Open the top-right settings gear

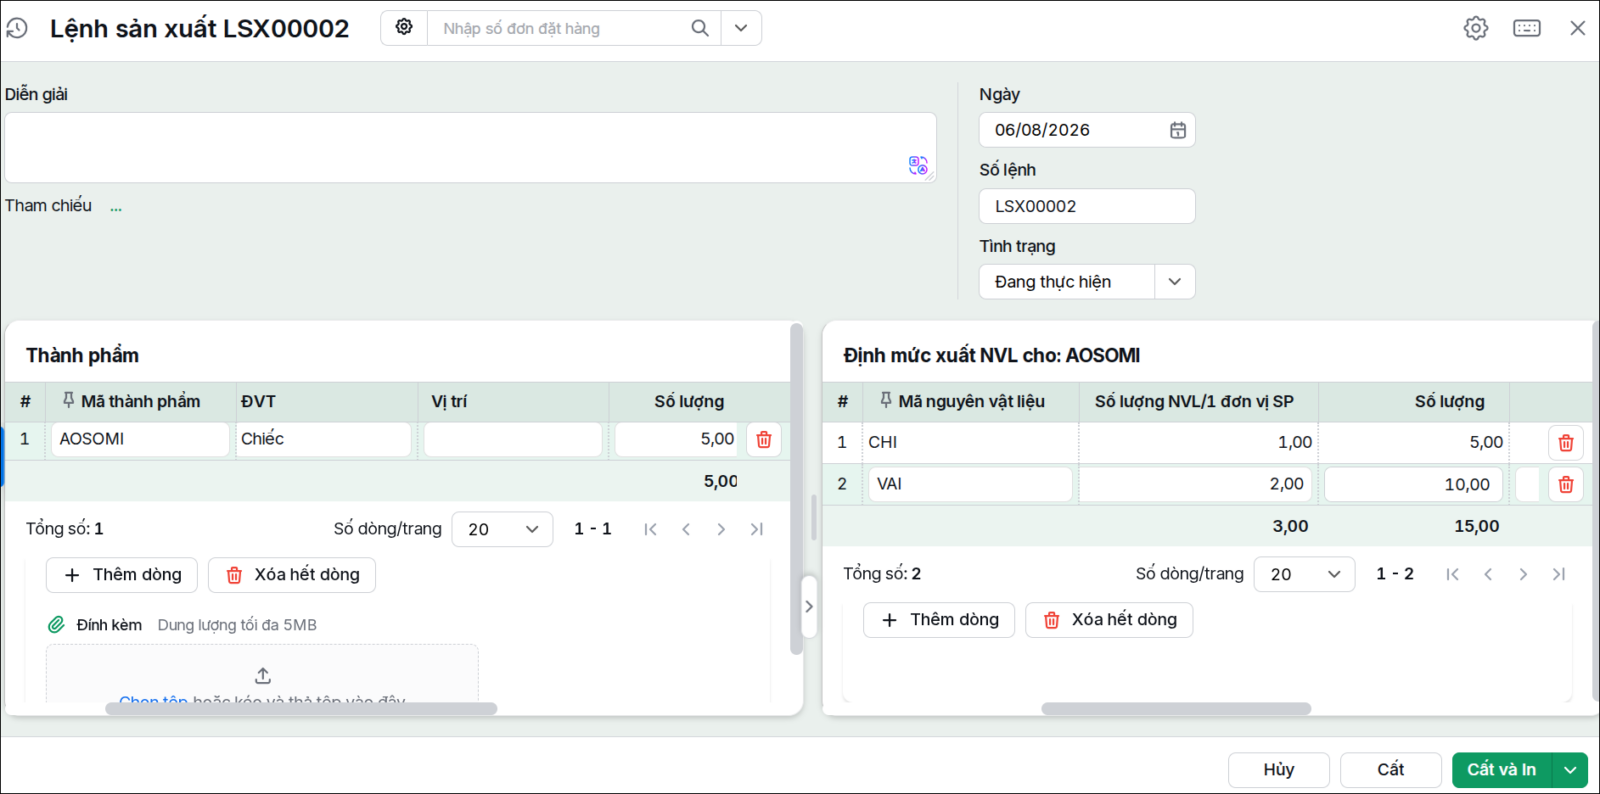point(1476,28)
